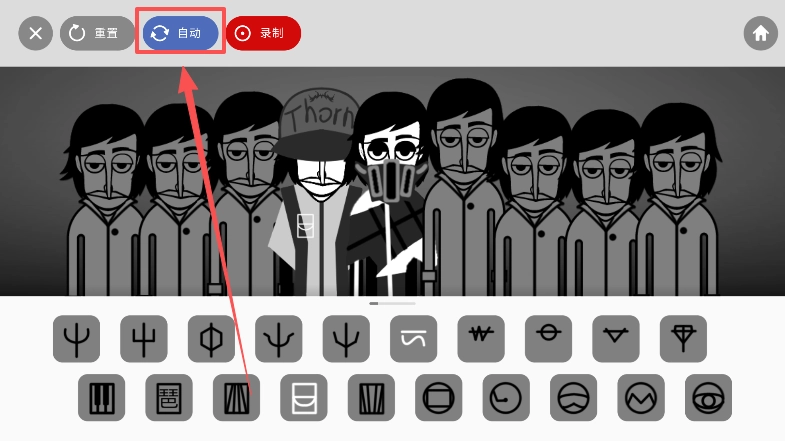The image size is (785, 441).
Task: Choose the square-in-circle sound icon
Action: point(439,397)
